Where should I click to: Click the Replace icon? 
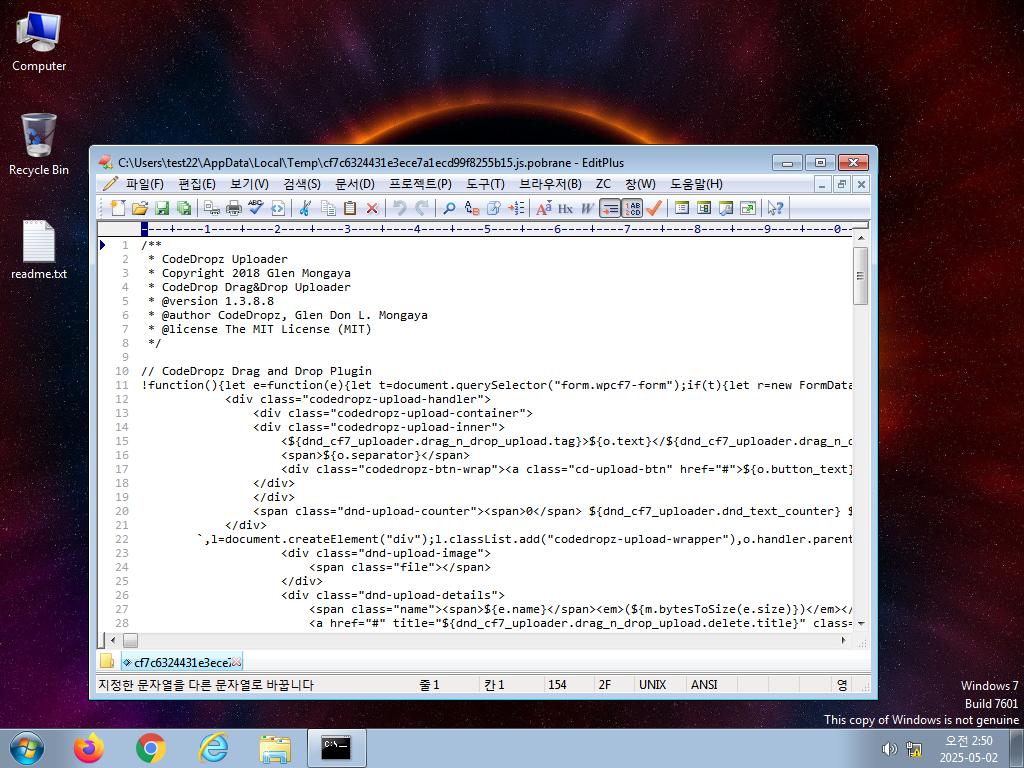(472, 208)
